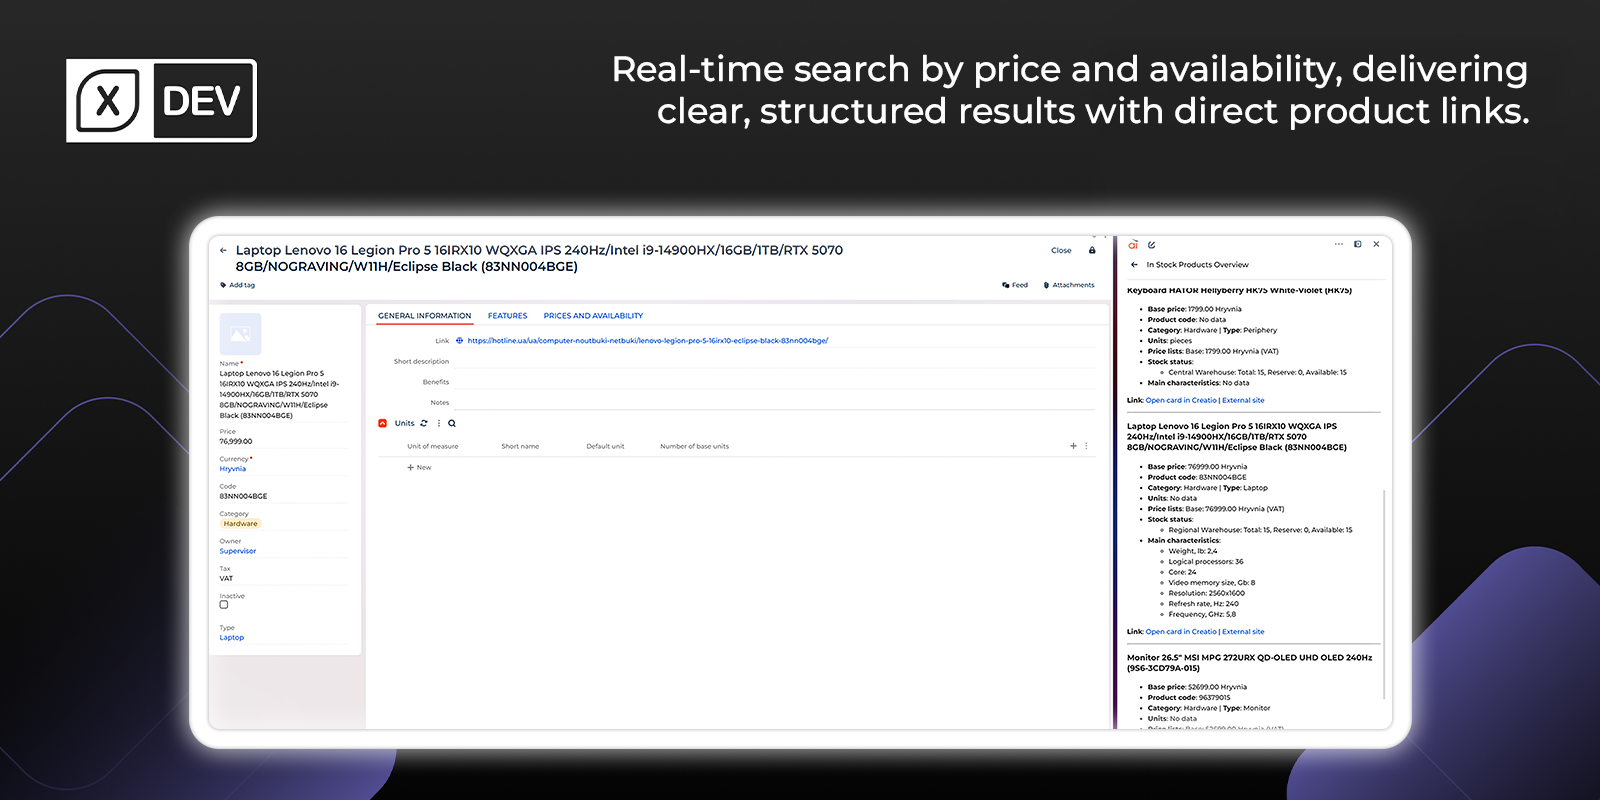Viewport: 1600px width, 800px height.
Task: Collapse the Units section with red toggle
Action: point(383,423)
